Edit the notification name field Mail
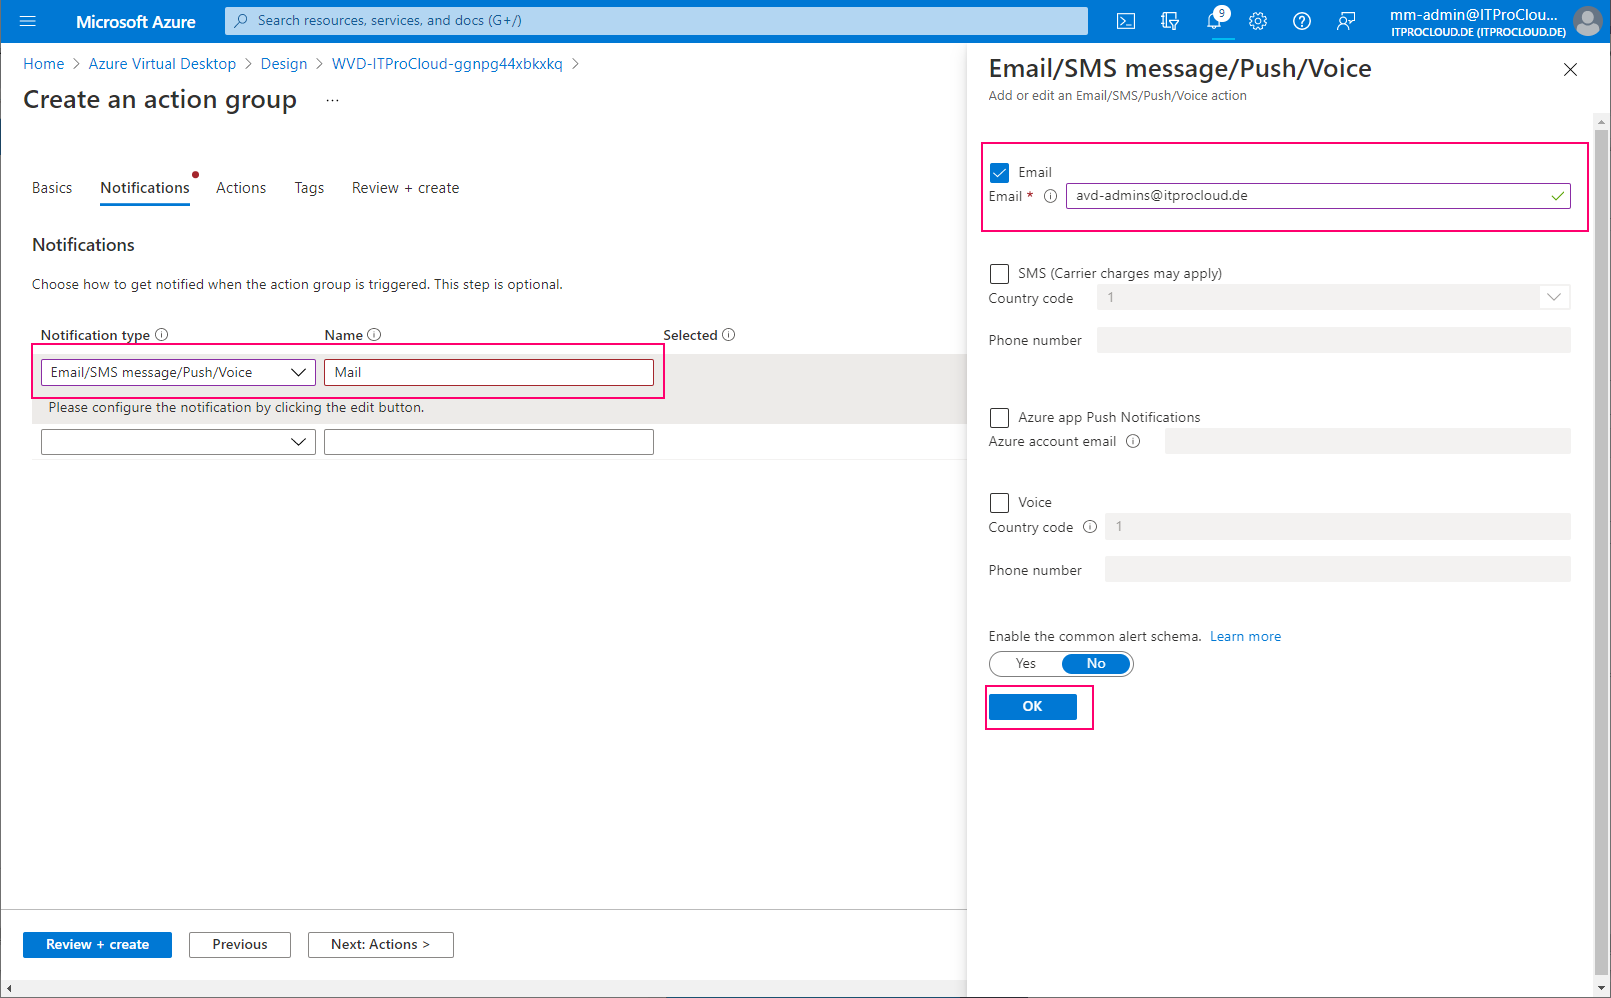 click(489, 372)
